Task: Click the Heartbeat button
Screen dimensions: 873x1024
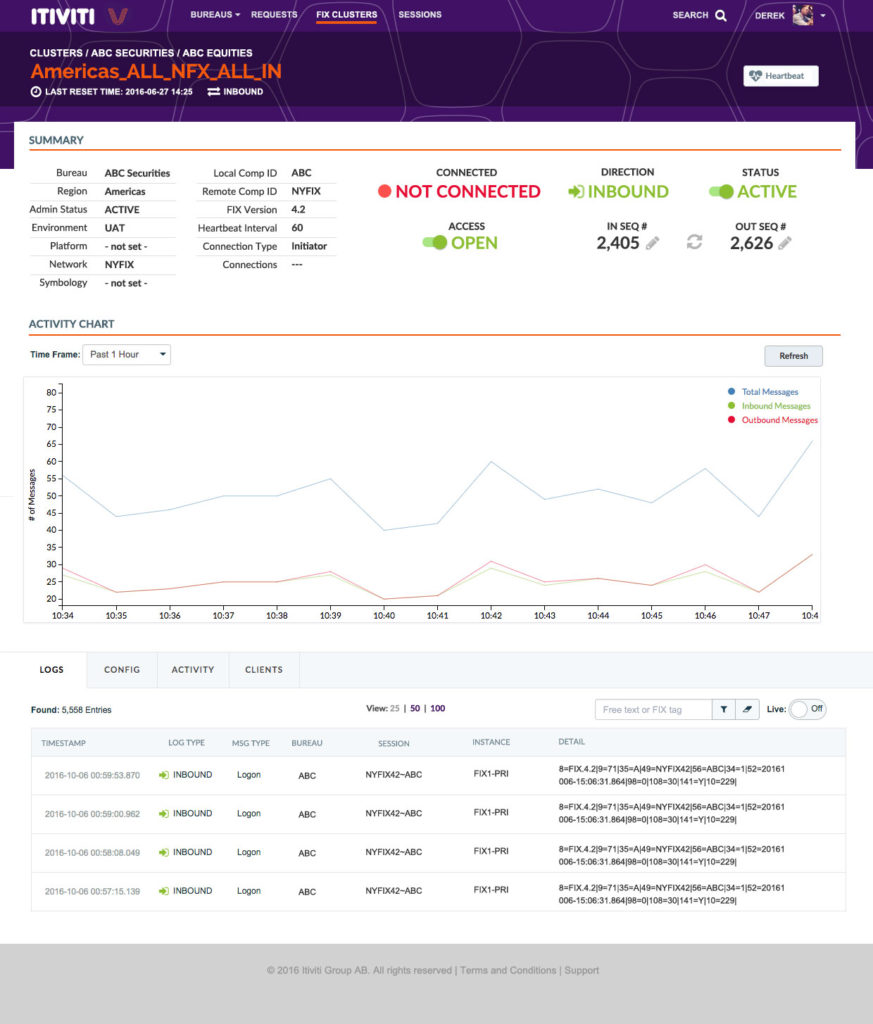Action: tap(780, 76)
